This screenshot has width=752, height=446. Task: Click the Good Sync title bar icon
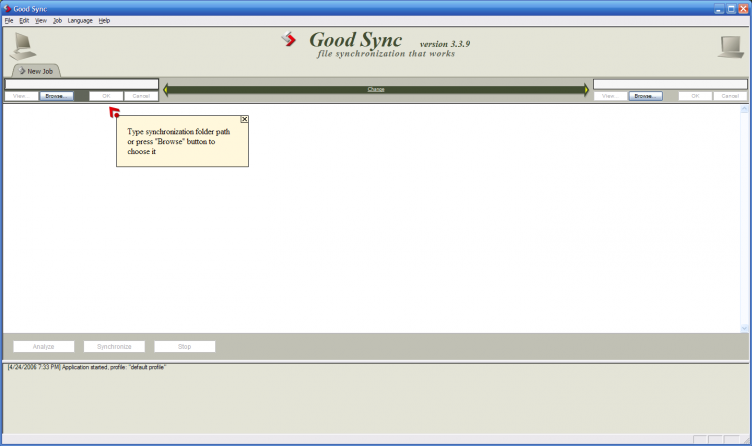pos(7,8)
